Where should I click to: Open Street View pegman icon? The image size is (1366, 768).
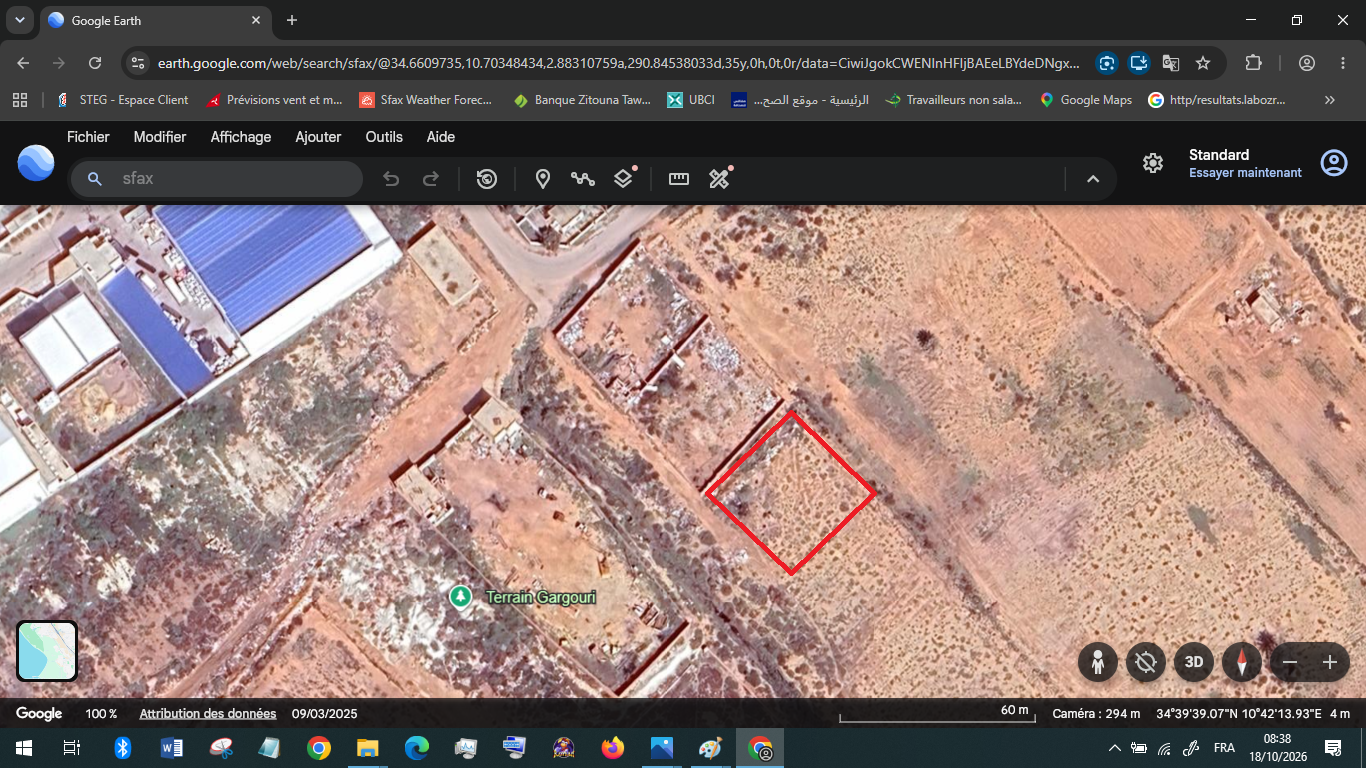coord(1098,662)
